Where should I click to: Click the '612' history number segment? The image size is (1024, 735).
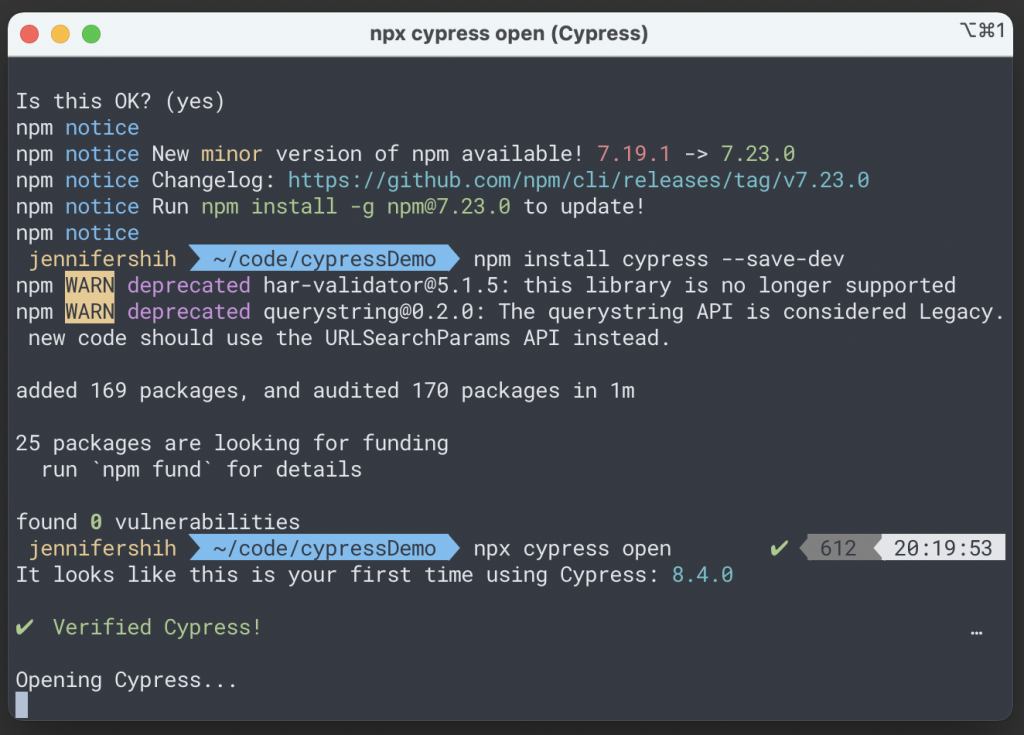(838, 548)
